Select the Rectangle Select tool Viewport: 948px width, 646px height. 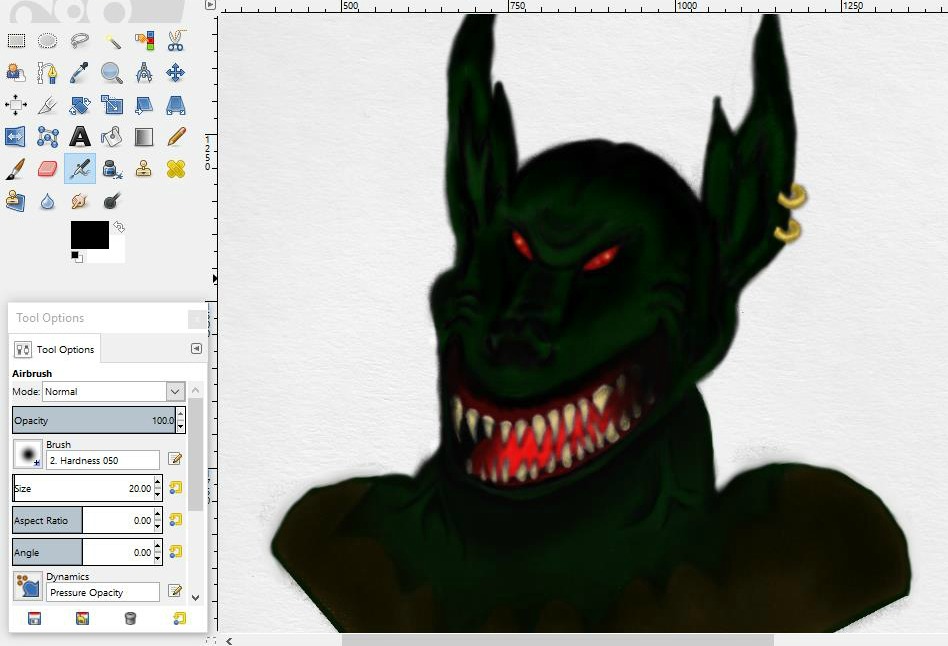16,41
